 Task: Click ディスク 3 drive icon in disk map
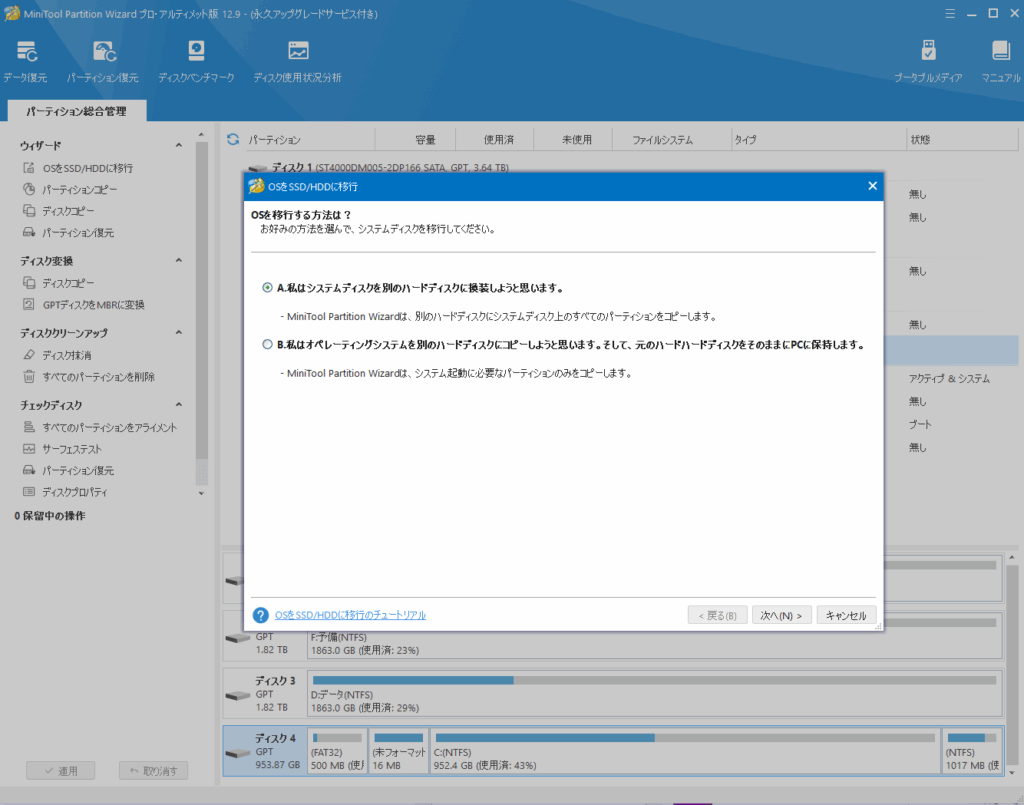pos(237,695)
